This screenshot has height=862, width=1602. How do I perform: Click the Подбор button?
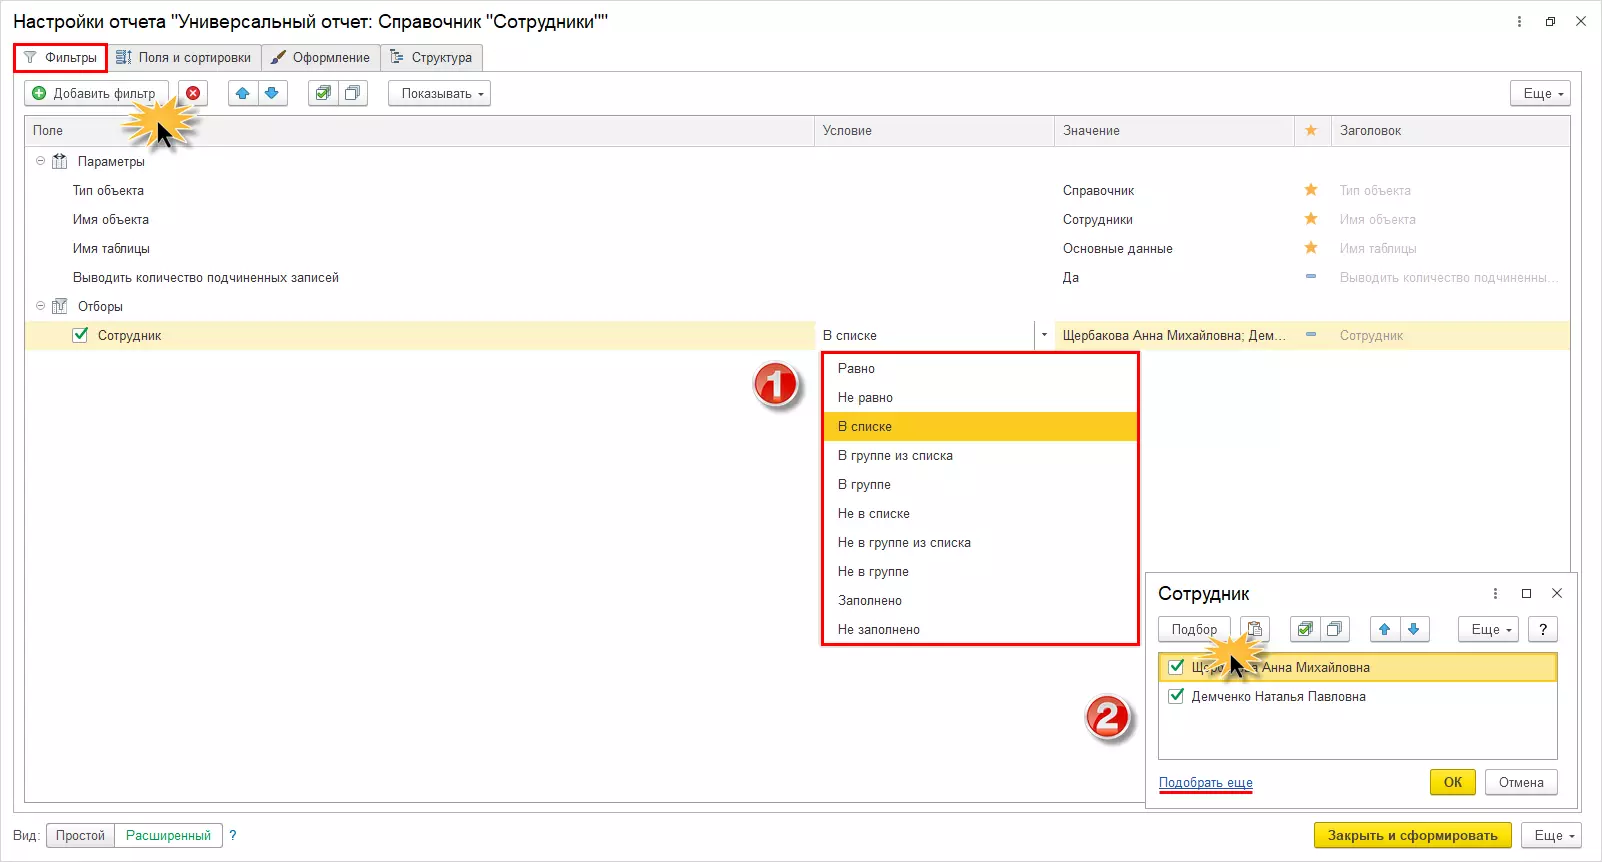(x=1195, y=629)
